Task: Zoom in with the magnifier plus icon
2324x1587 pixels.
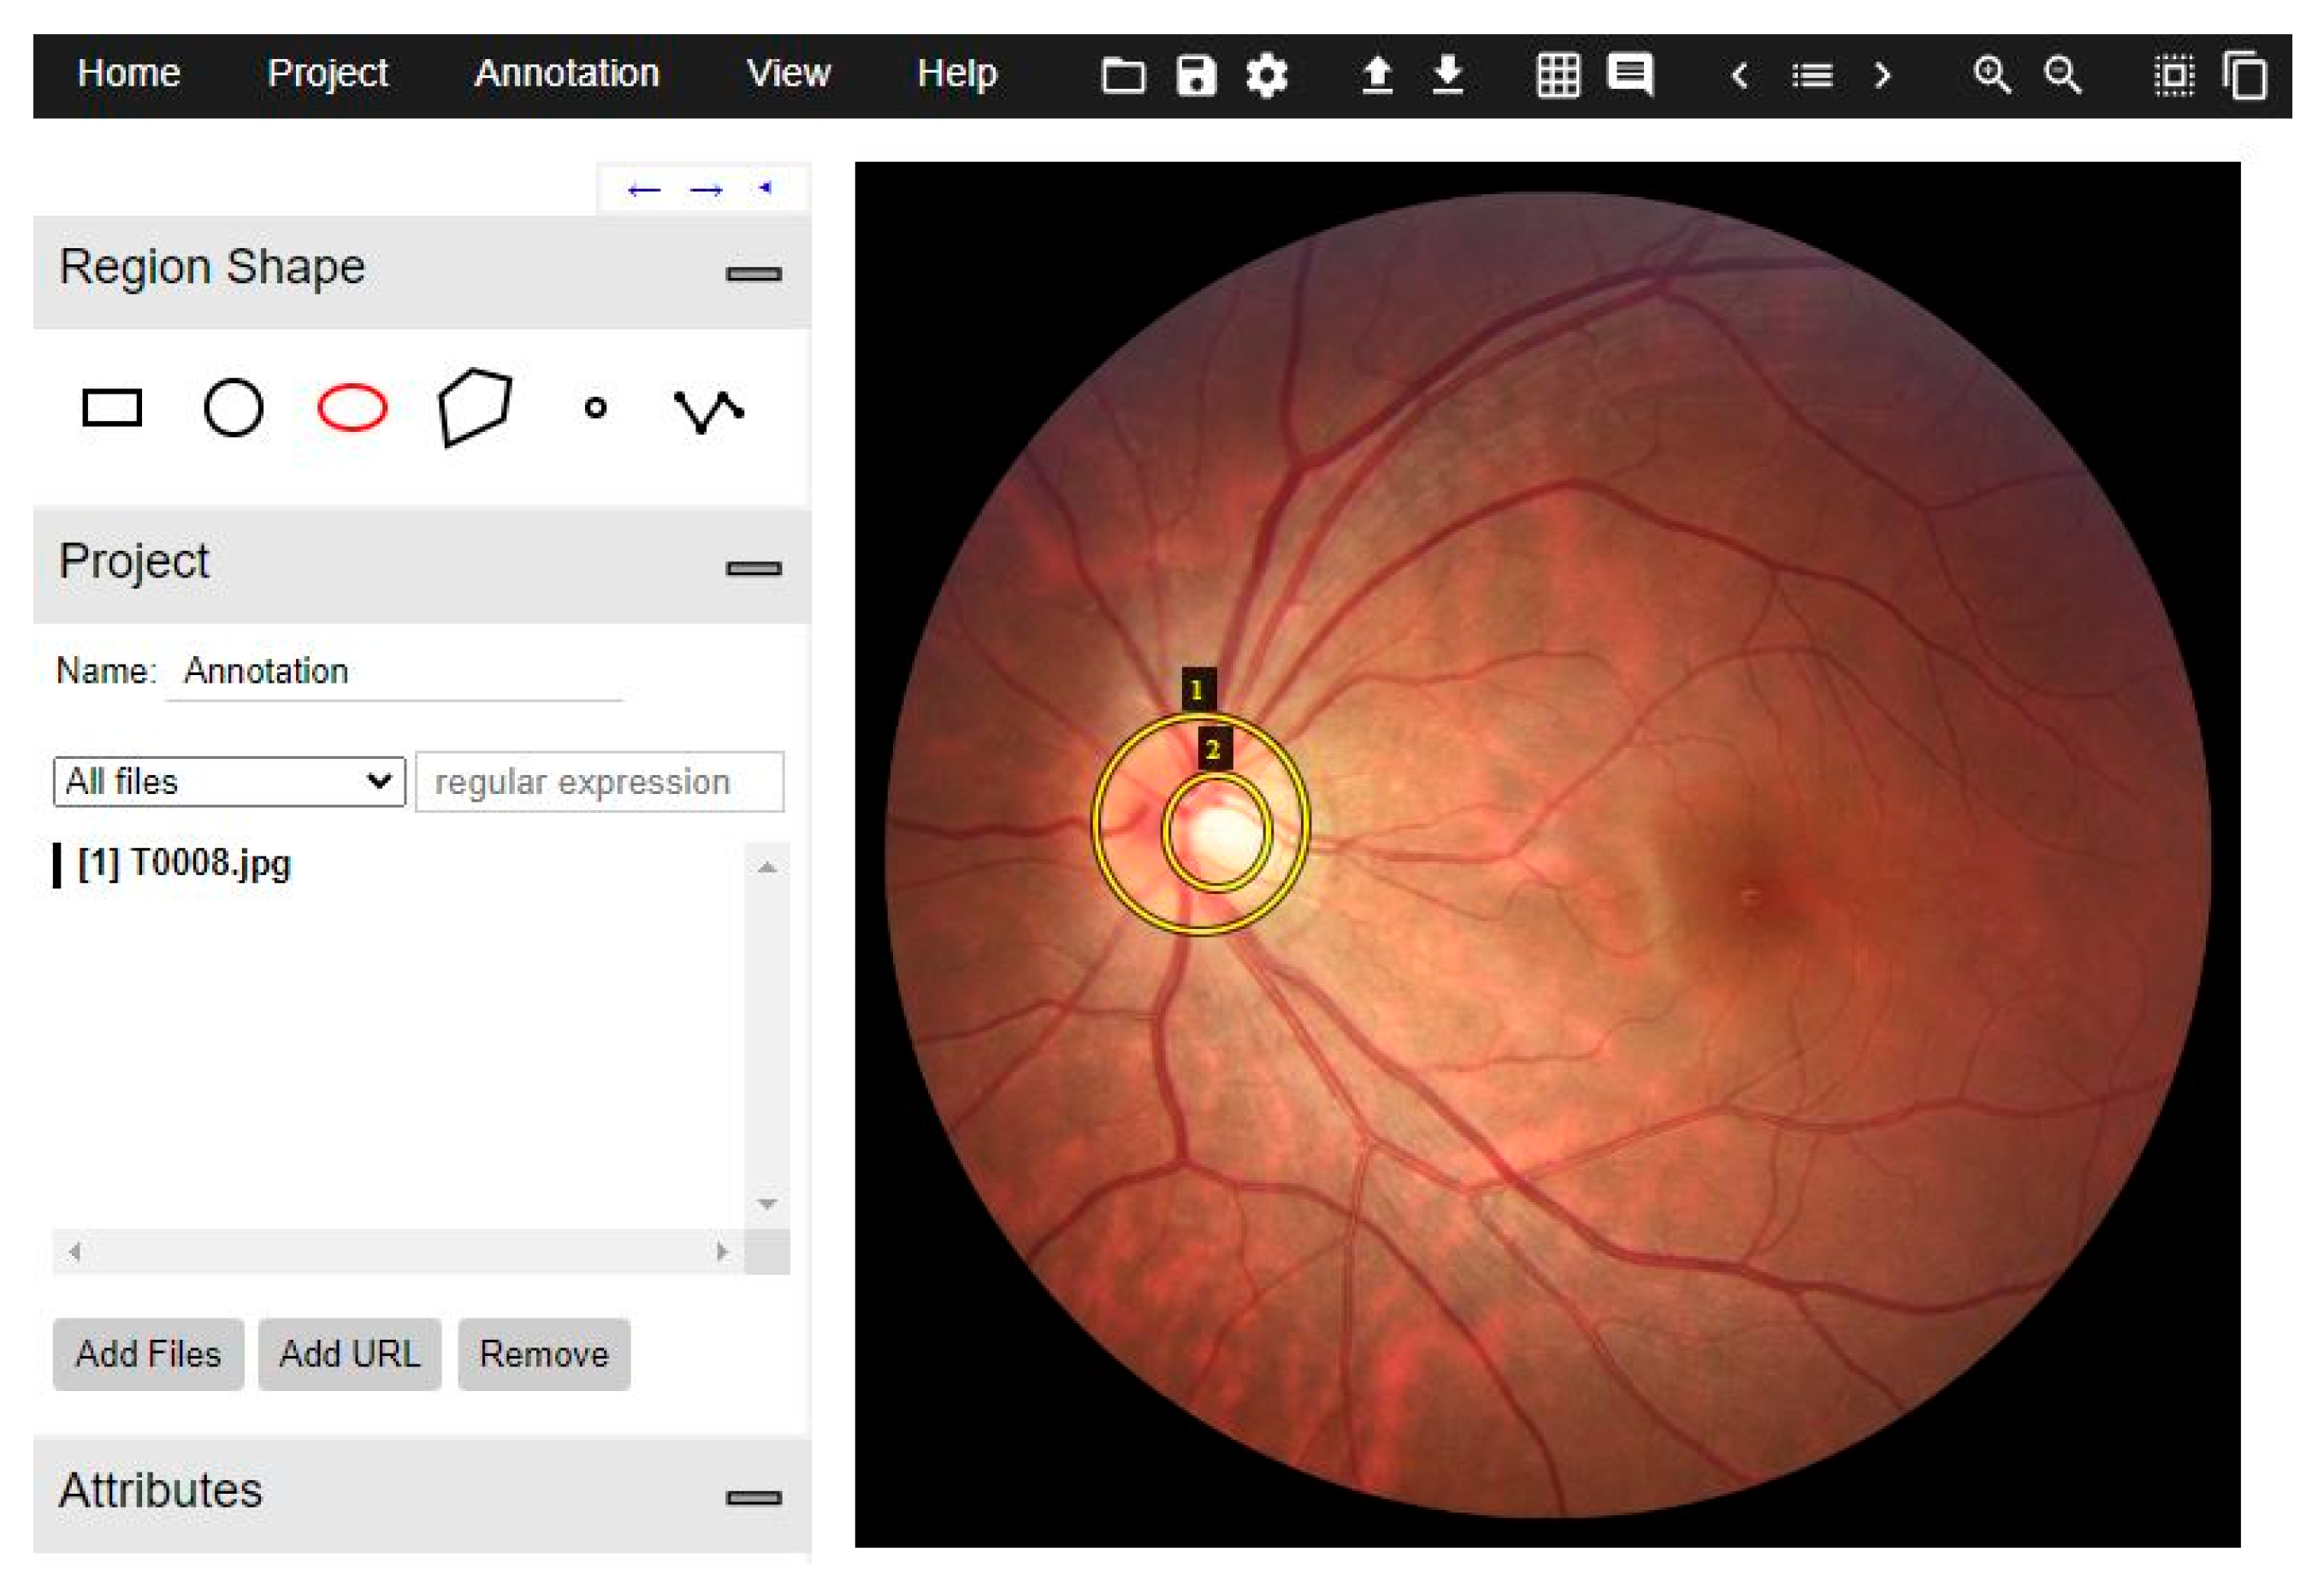Action: pos(1991,75)
